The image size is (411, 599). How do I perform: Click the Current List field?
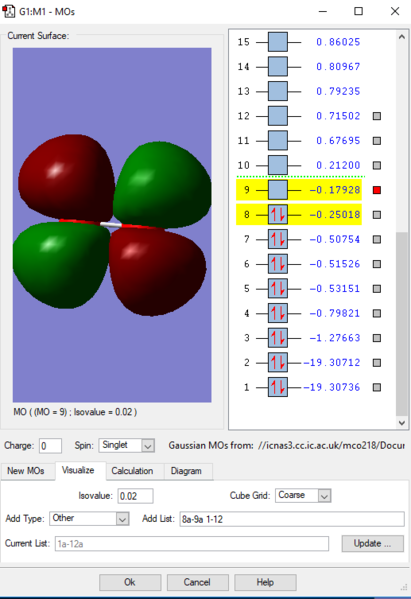pyautogui.click(x=192, y=544)
